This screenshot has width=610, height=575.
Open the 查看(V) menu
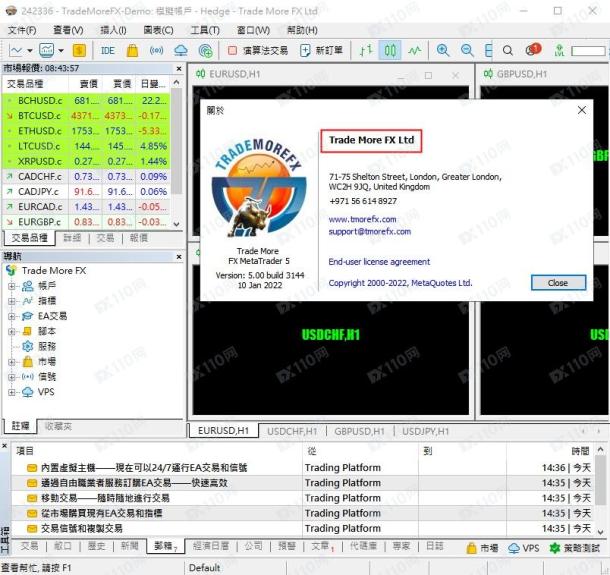(x=68, y=30)
